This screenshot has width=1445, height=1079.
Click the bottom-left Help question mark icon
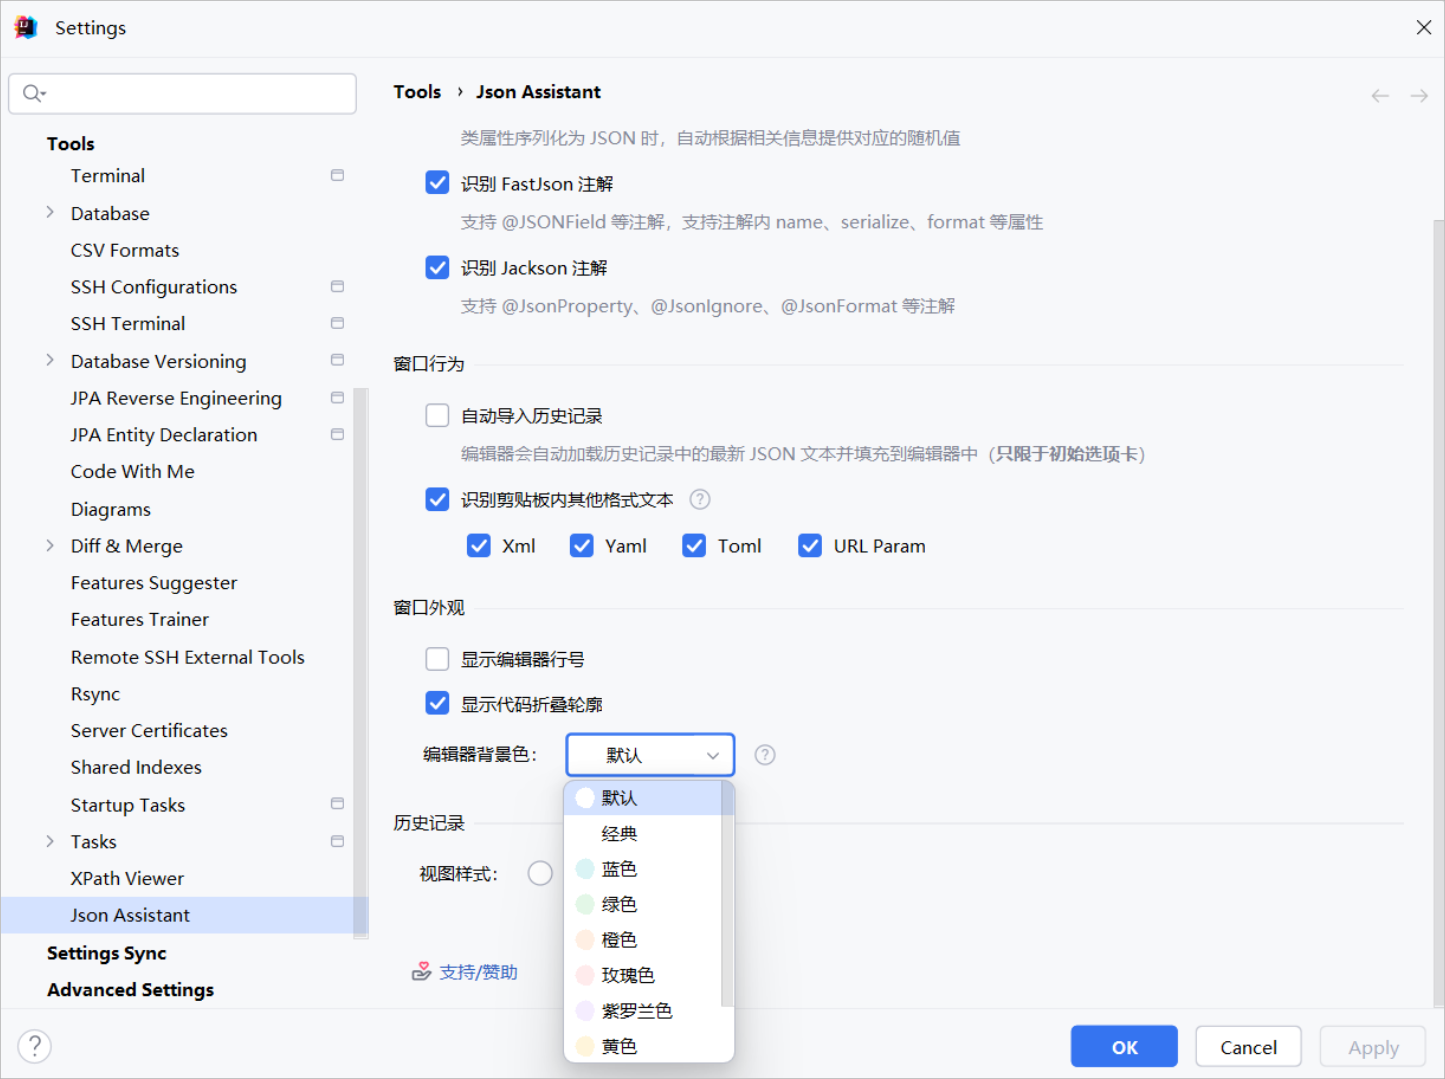tap(34, 1046)
